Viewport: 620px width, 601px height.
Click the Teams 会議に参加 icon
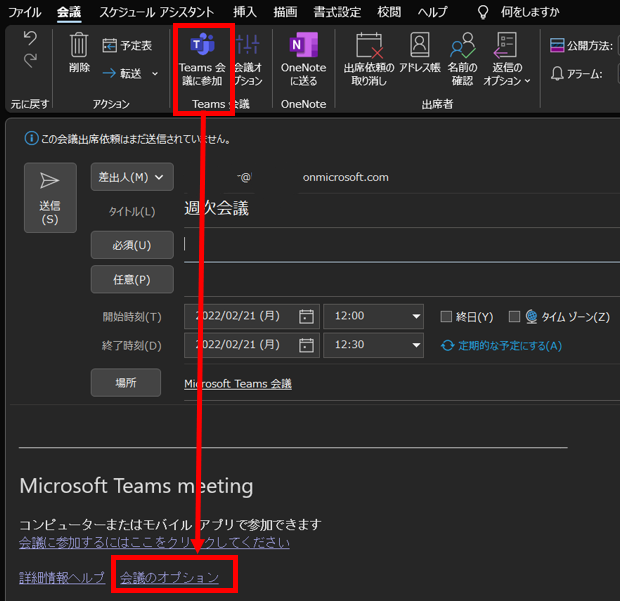(x=202, y=44)
